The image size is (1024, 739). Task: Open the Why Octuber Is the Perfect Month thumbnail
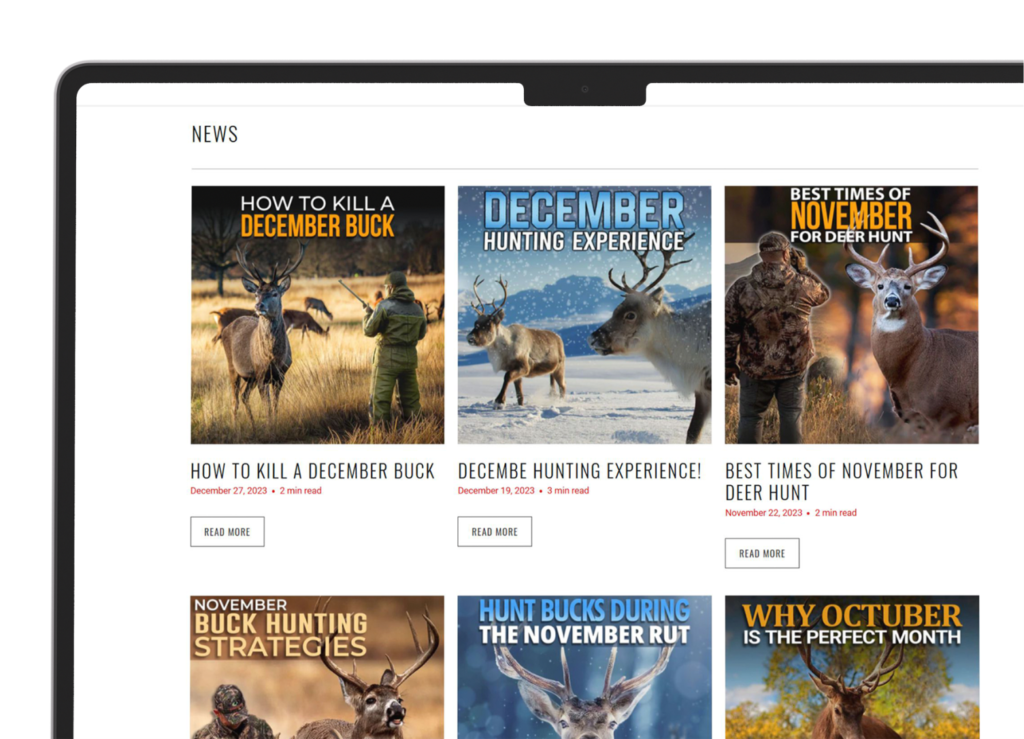(852, 667)
